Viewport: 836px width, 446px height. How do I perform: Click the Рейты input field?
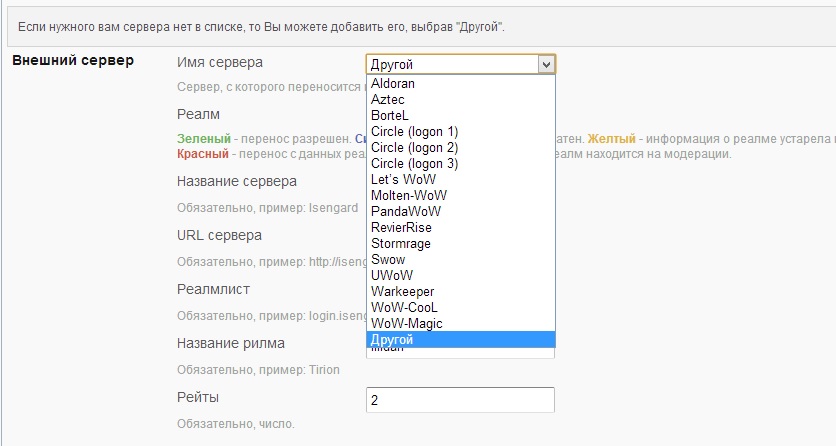coord(460,400)
